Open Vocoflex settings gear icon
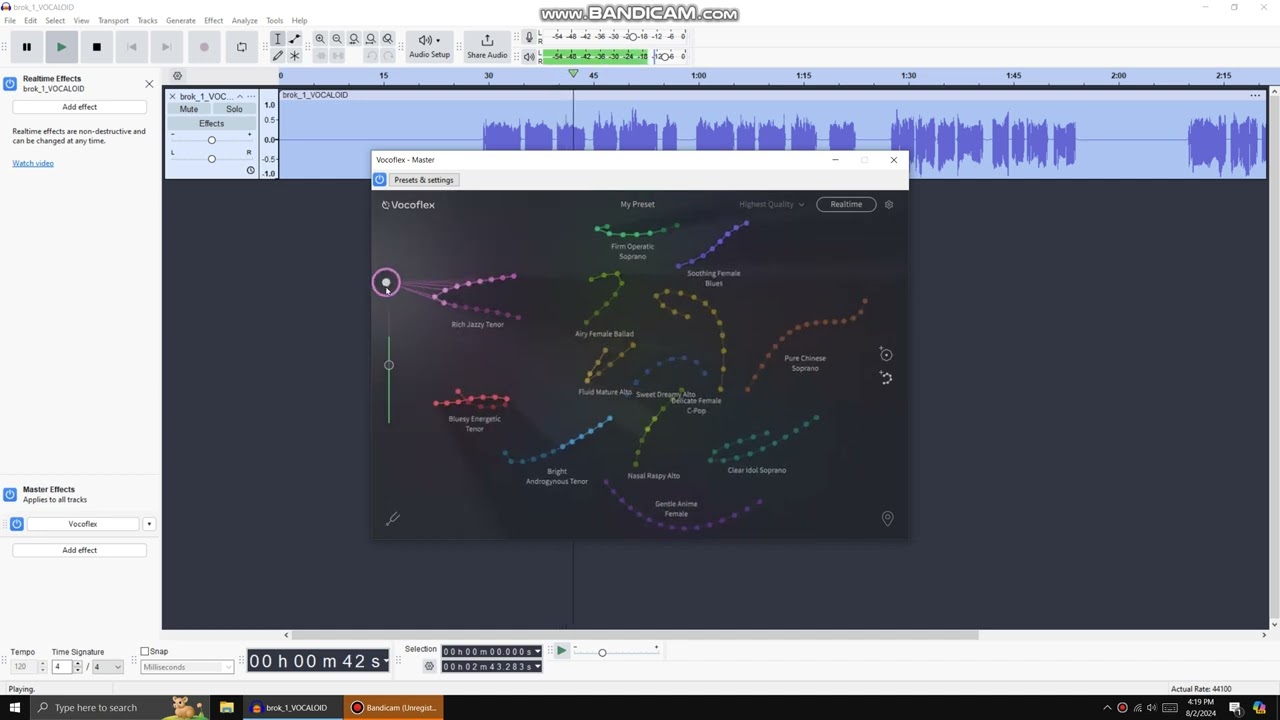Image resolution: width=1280 pixels, height=720 pixels. coord(889,204)
